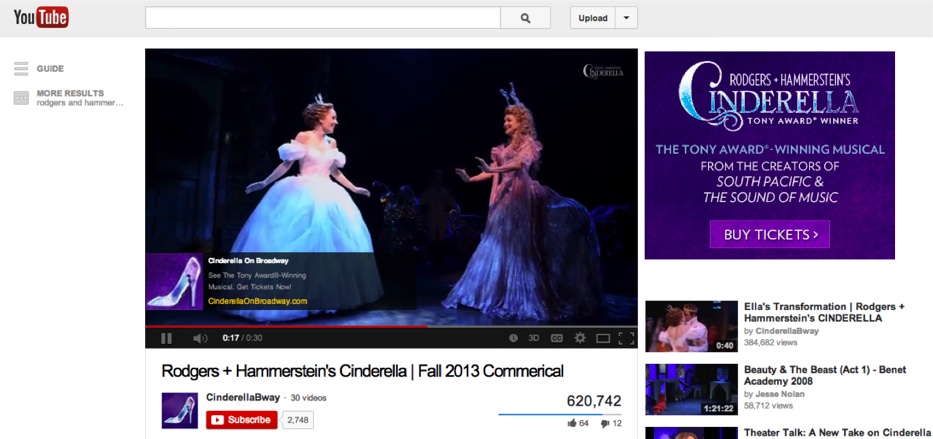Click the CinderellaBway channel avatar
The image size is (933, 439).
click(x=180, y=410)
